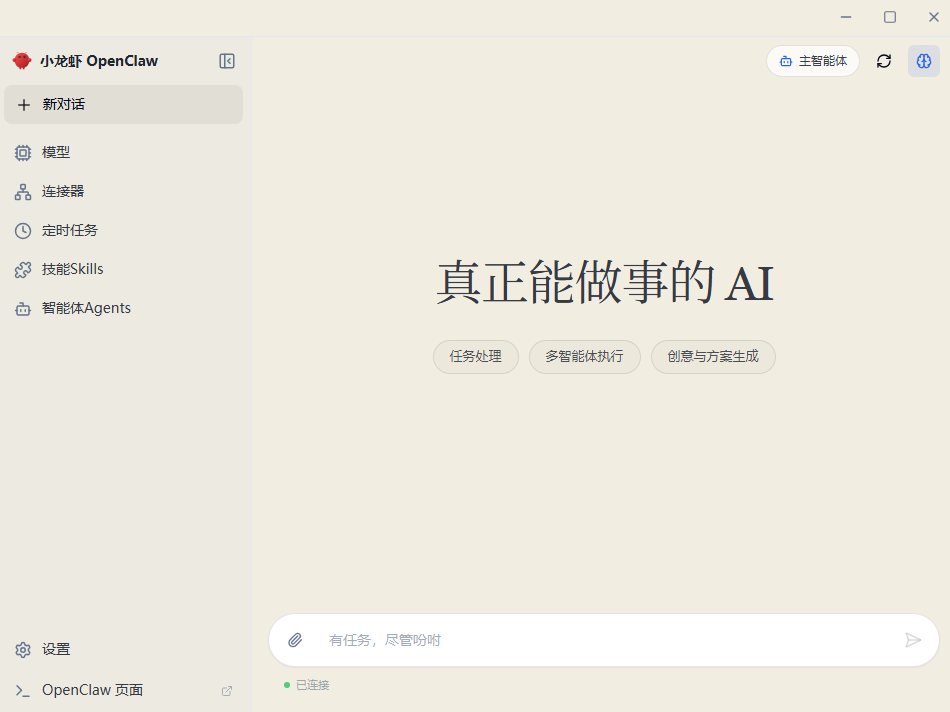Click the puzzle piece Skills icon
950x712 pixels.
coord(23,270)
